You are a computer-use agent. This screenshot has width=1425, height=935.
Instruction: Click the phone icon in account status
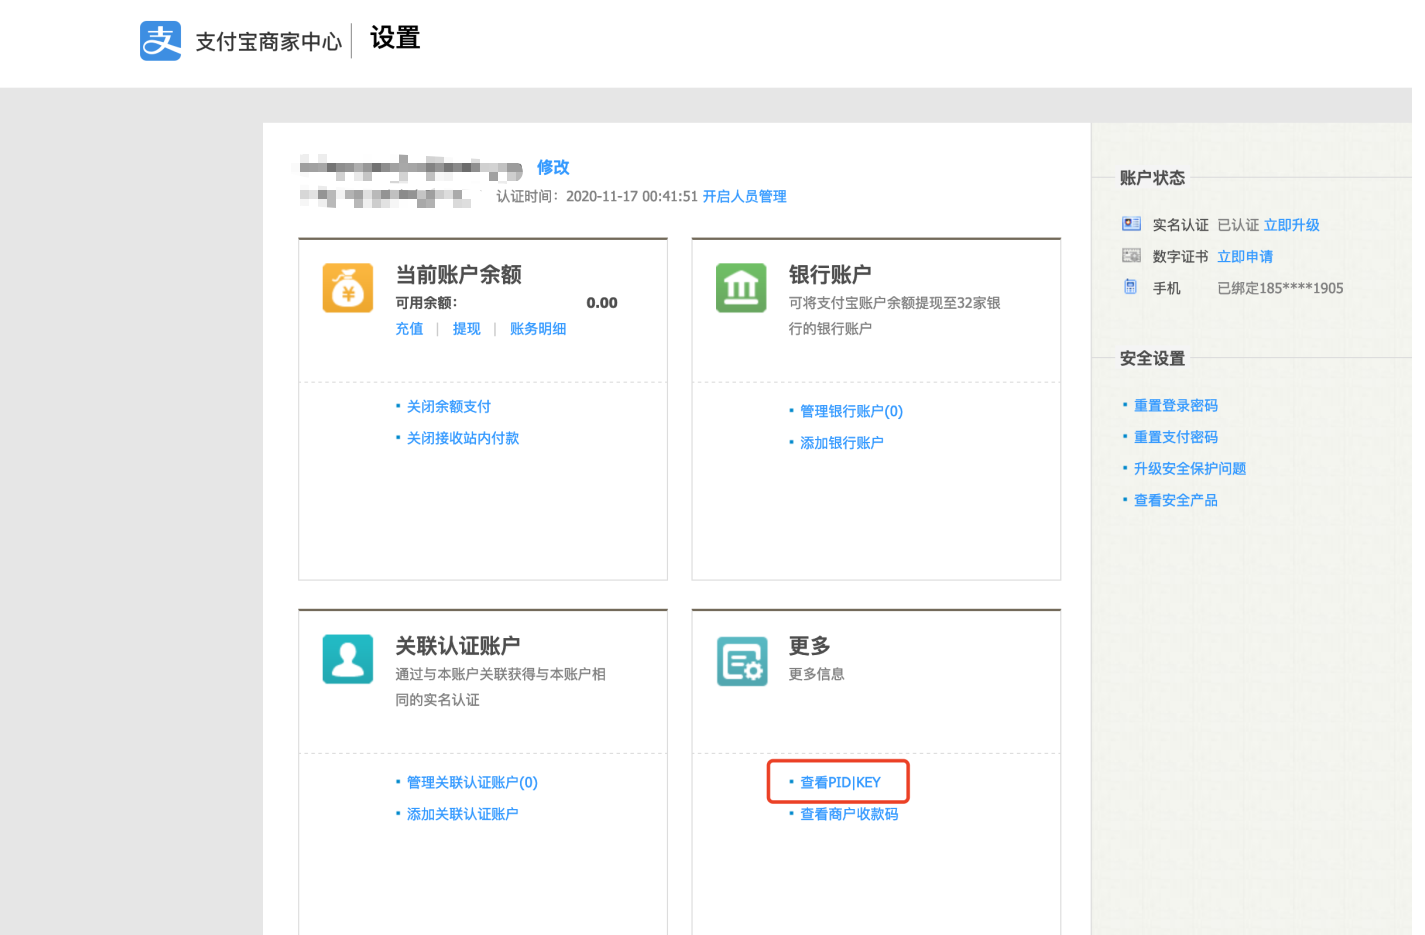(x=1130, y=287)
